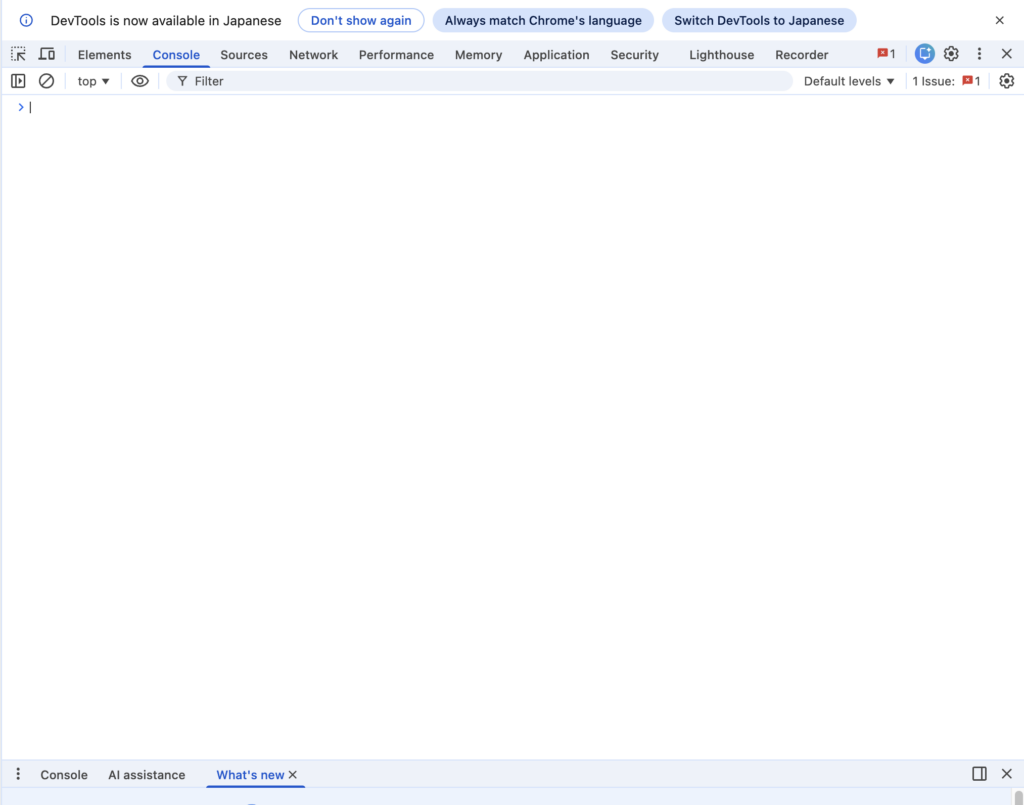Create live expression via eye icon
The image size is (1024, 805).
pyautogui.click(x=140, y=81)
